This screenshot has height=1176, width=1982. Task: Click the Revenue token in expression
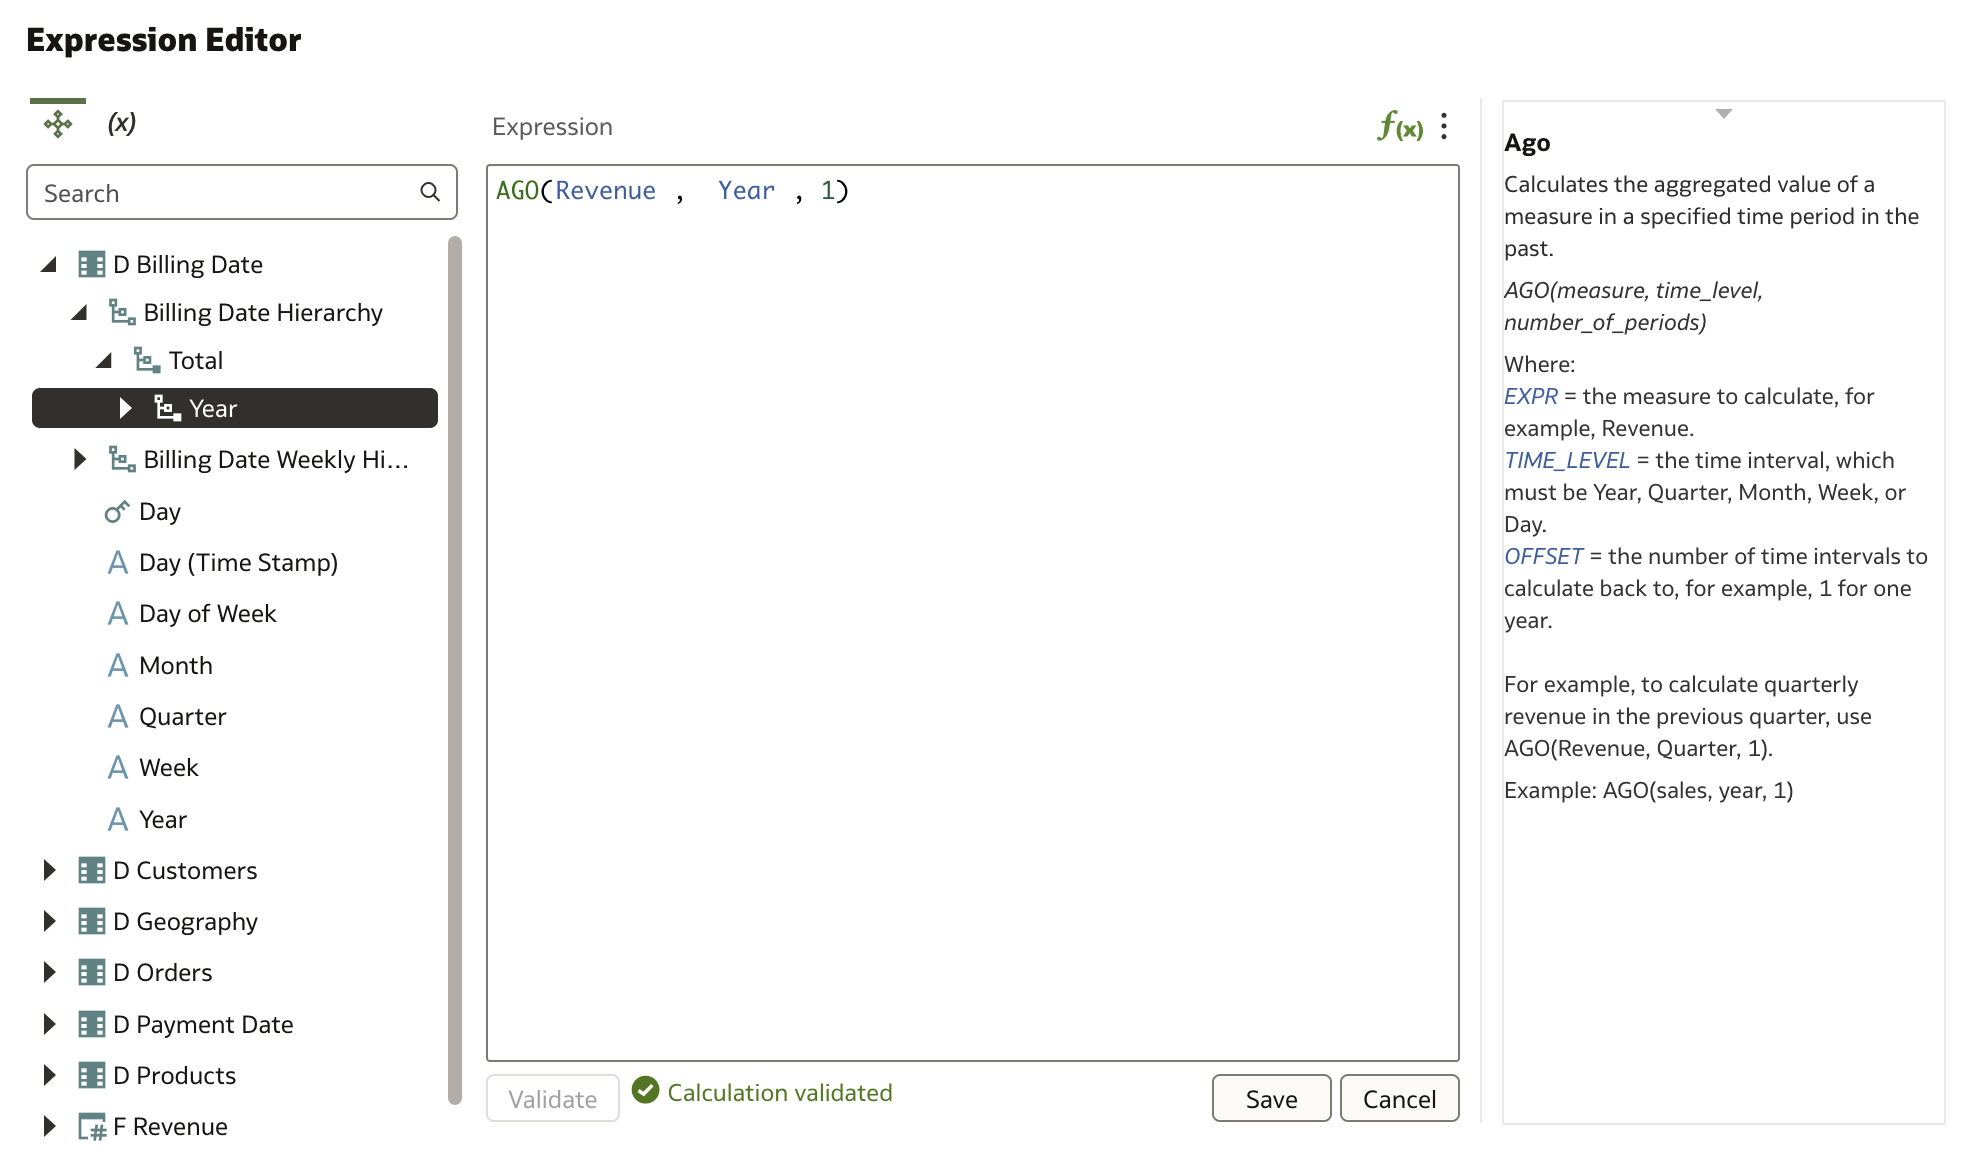606,191
